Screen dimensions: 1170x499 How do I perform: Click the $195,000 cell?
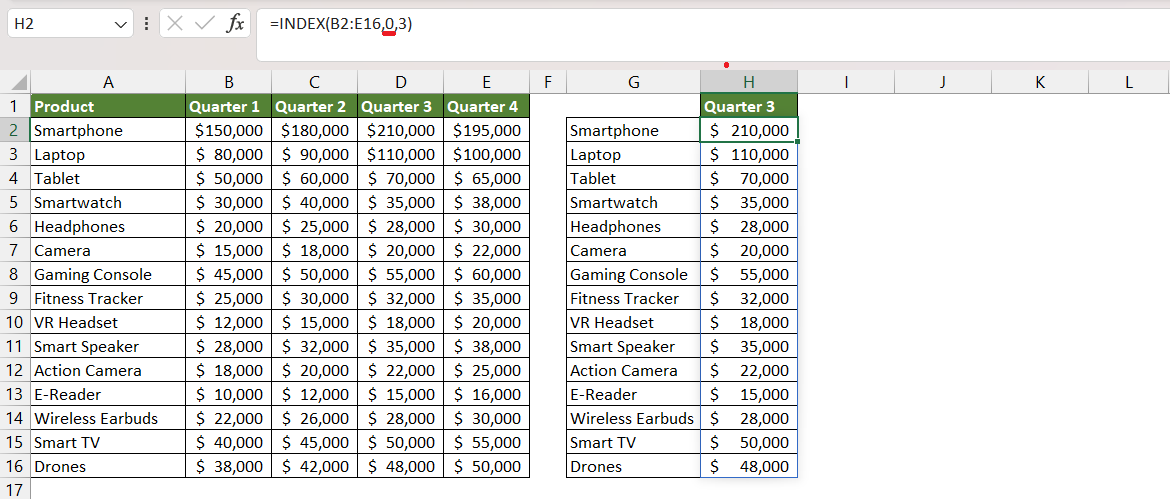(487, 131)
